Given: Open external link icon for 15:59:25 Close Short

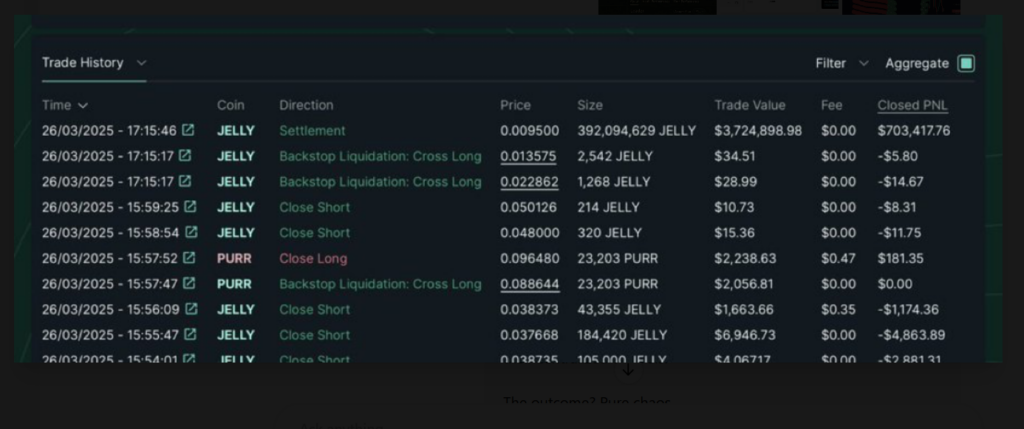Looking at the screenshot, I should point(190,206).
